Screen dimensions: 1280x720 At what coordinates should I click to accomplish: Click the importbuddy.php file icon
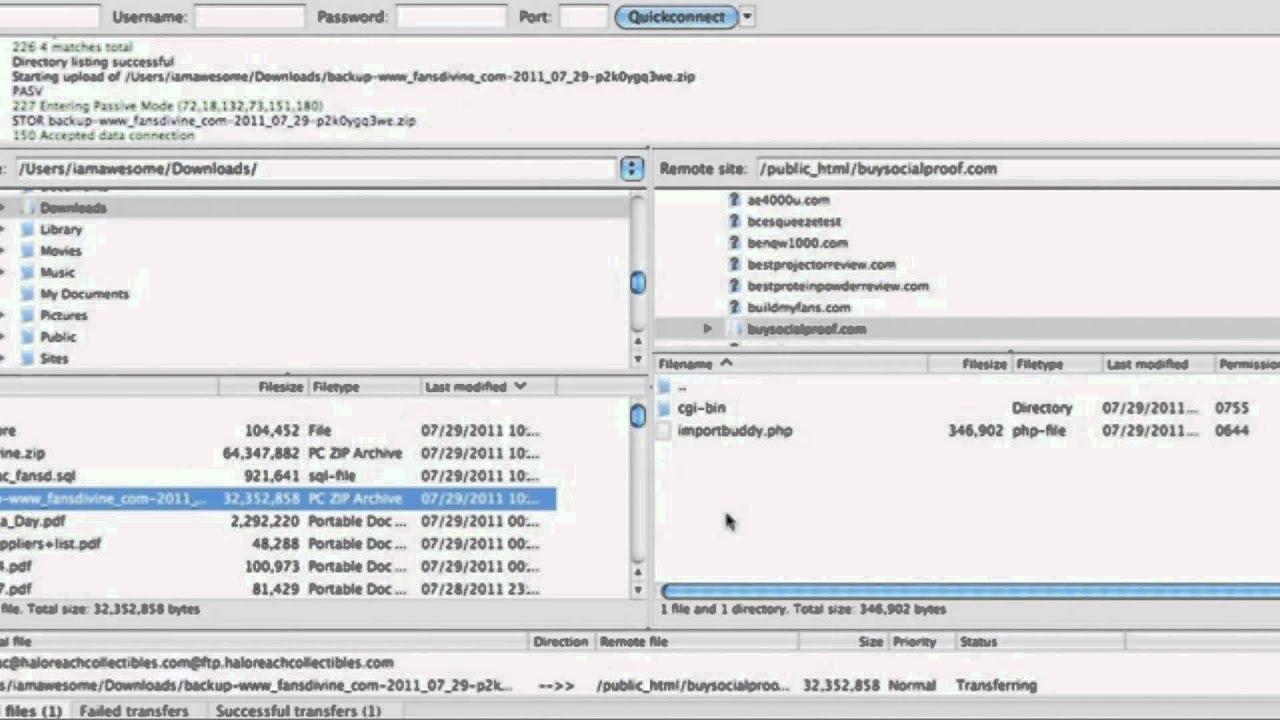[665, 431]
